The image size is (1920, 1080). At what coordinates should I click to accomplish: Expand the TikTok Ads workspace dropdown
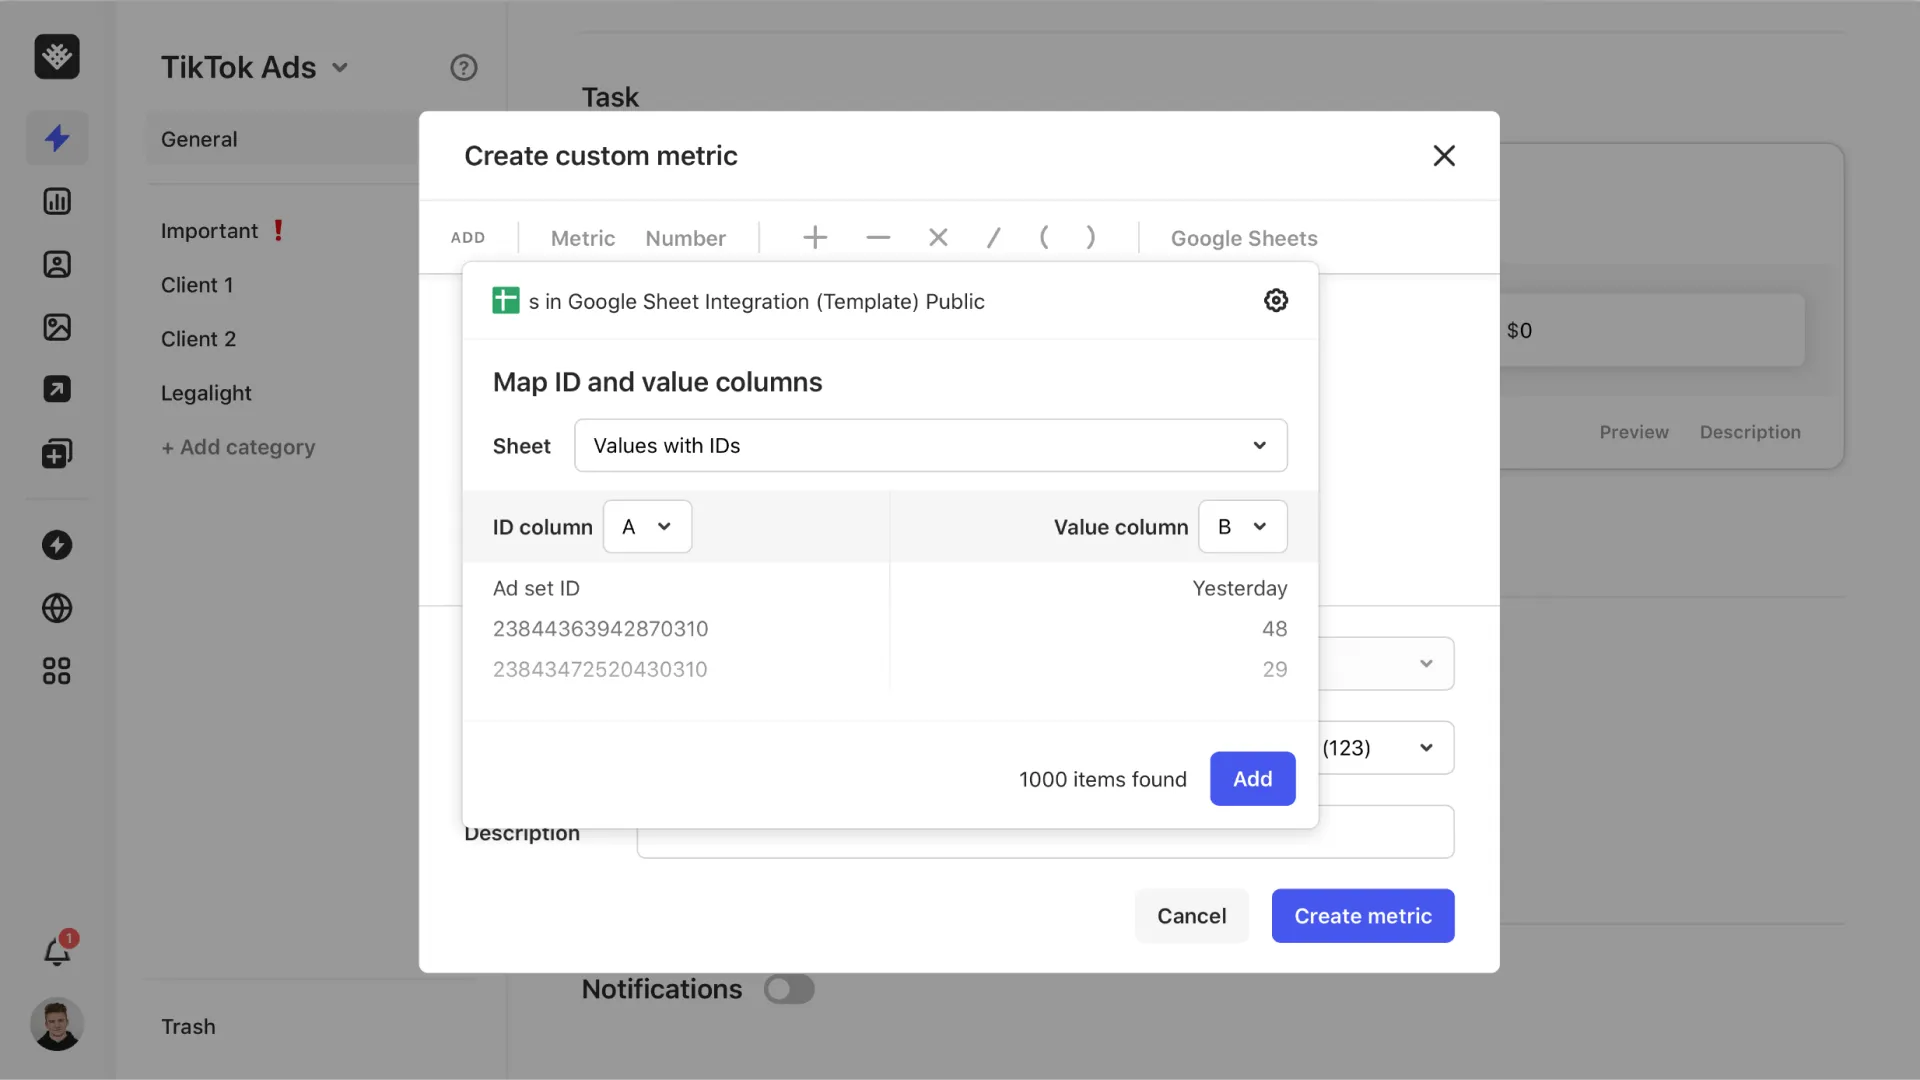point(340,67)
